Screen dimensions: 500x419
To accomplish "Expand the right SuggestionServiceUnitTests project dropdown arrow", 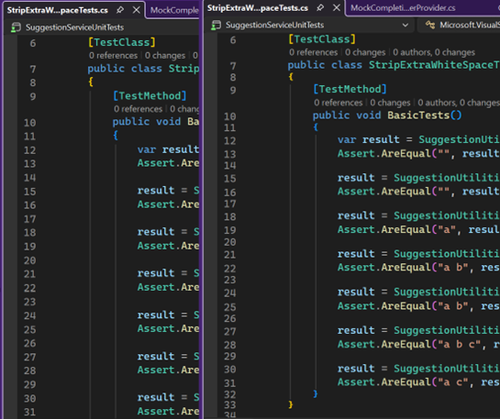I will coord(405,25).
